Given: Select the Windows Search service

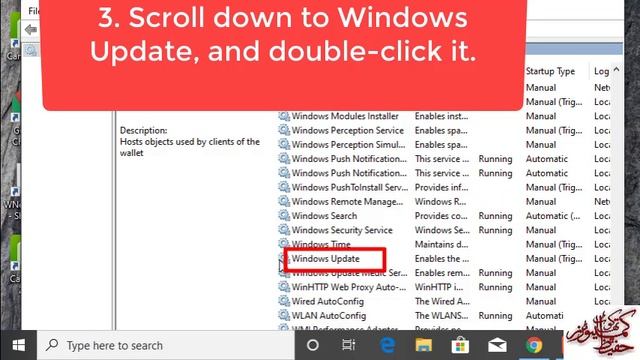Looking at the screenshot, I should pyautogui.click(x=324, y=216).
